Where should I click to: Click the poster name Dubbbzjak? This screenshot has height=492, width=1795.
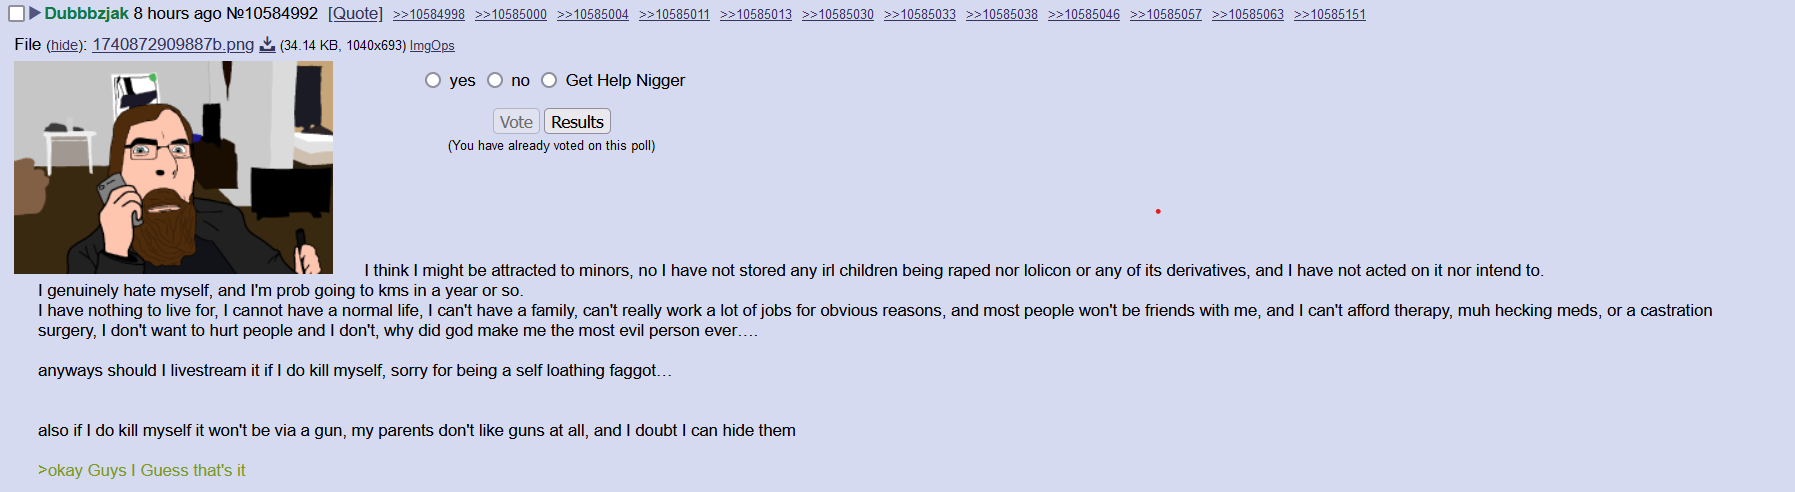[87, 14]
